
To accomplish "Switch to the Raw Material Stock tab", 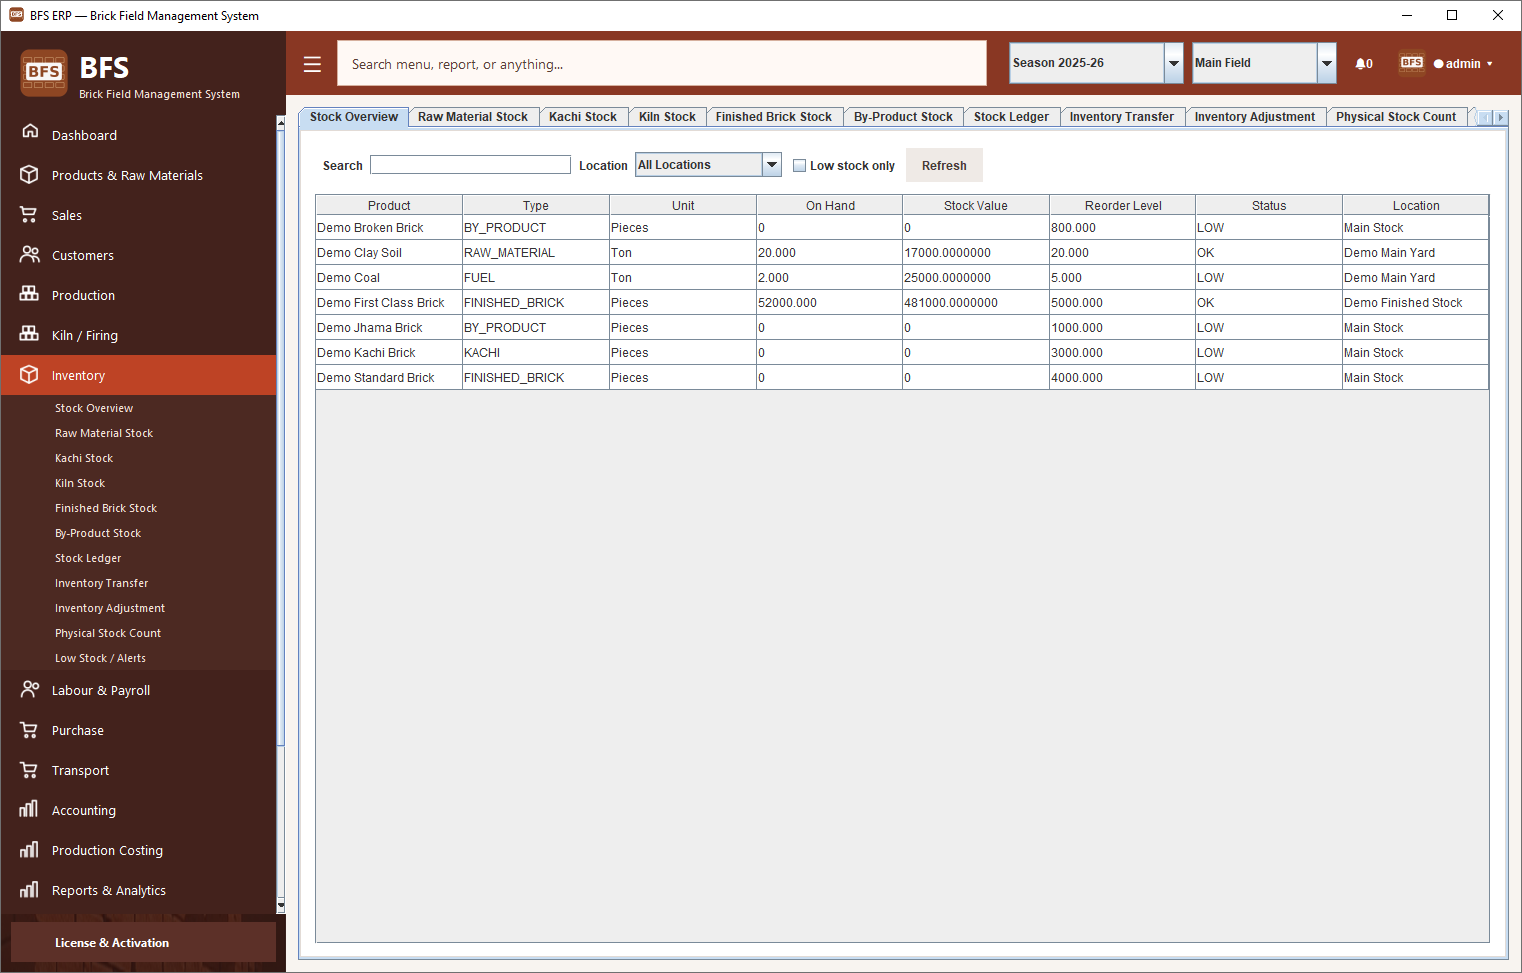I will (473, 117).
